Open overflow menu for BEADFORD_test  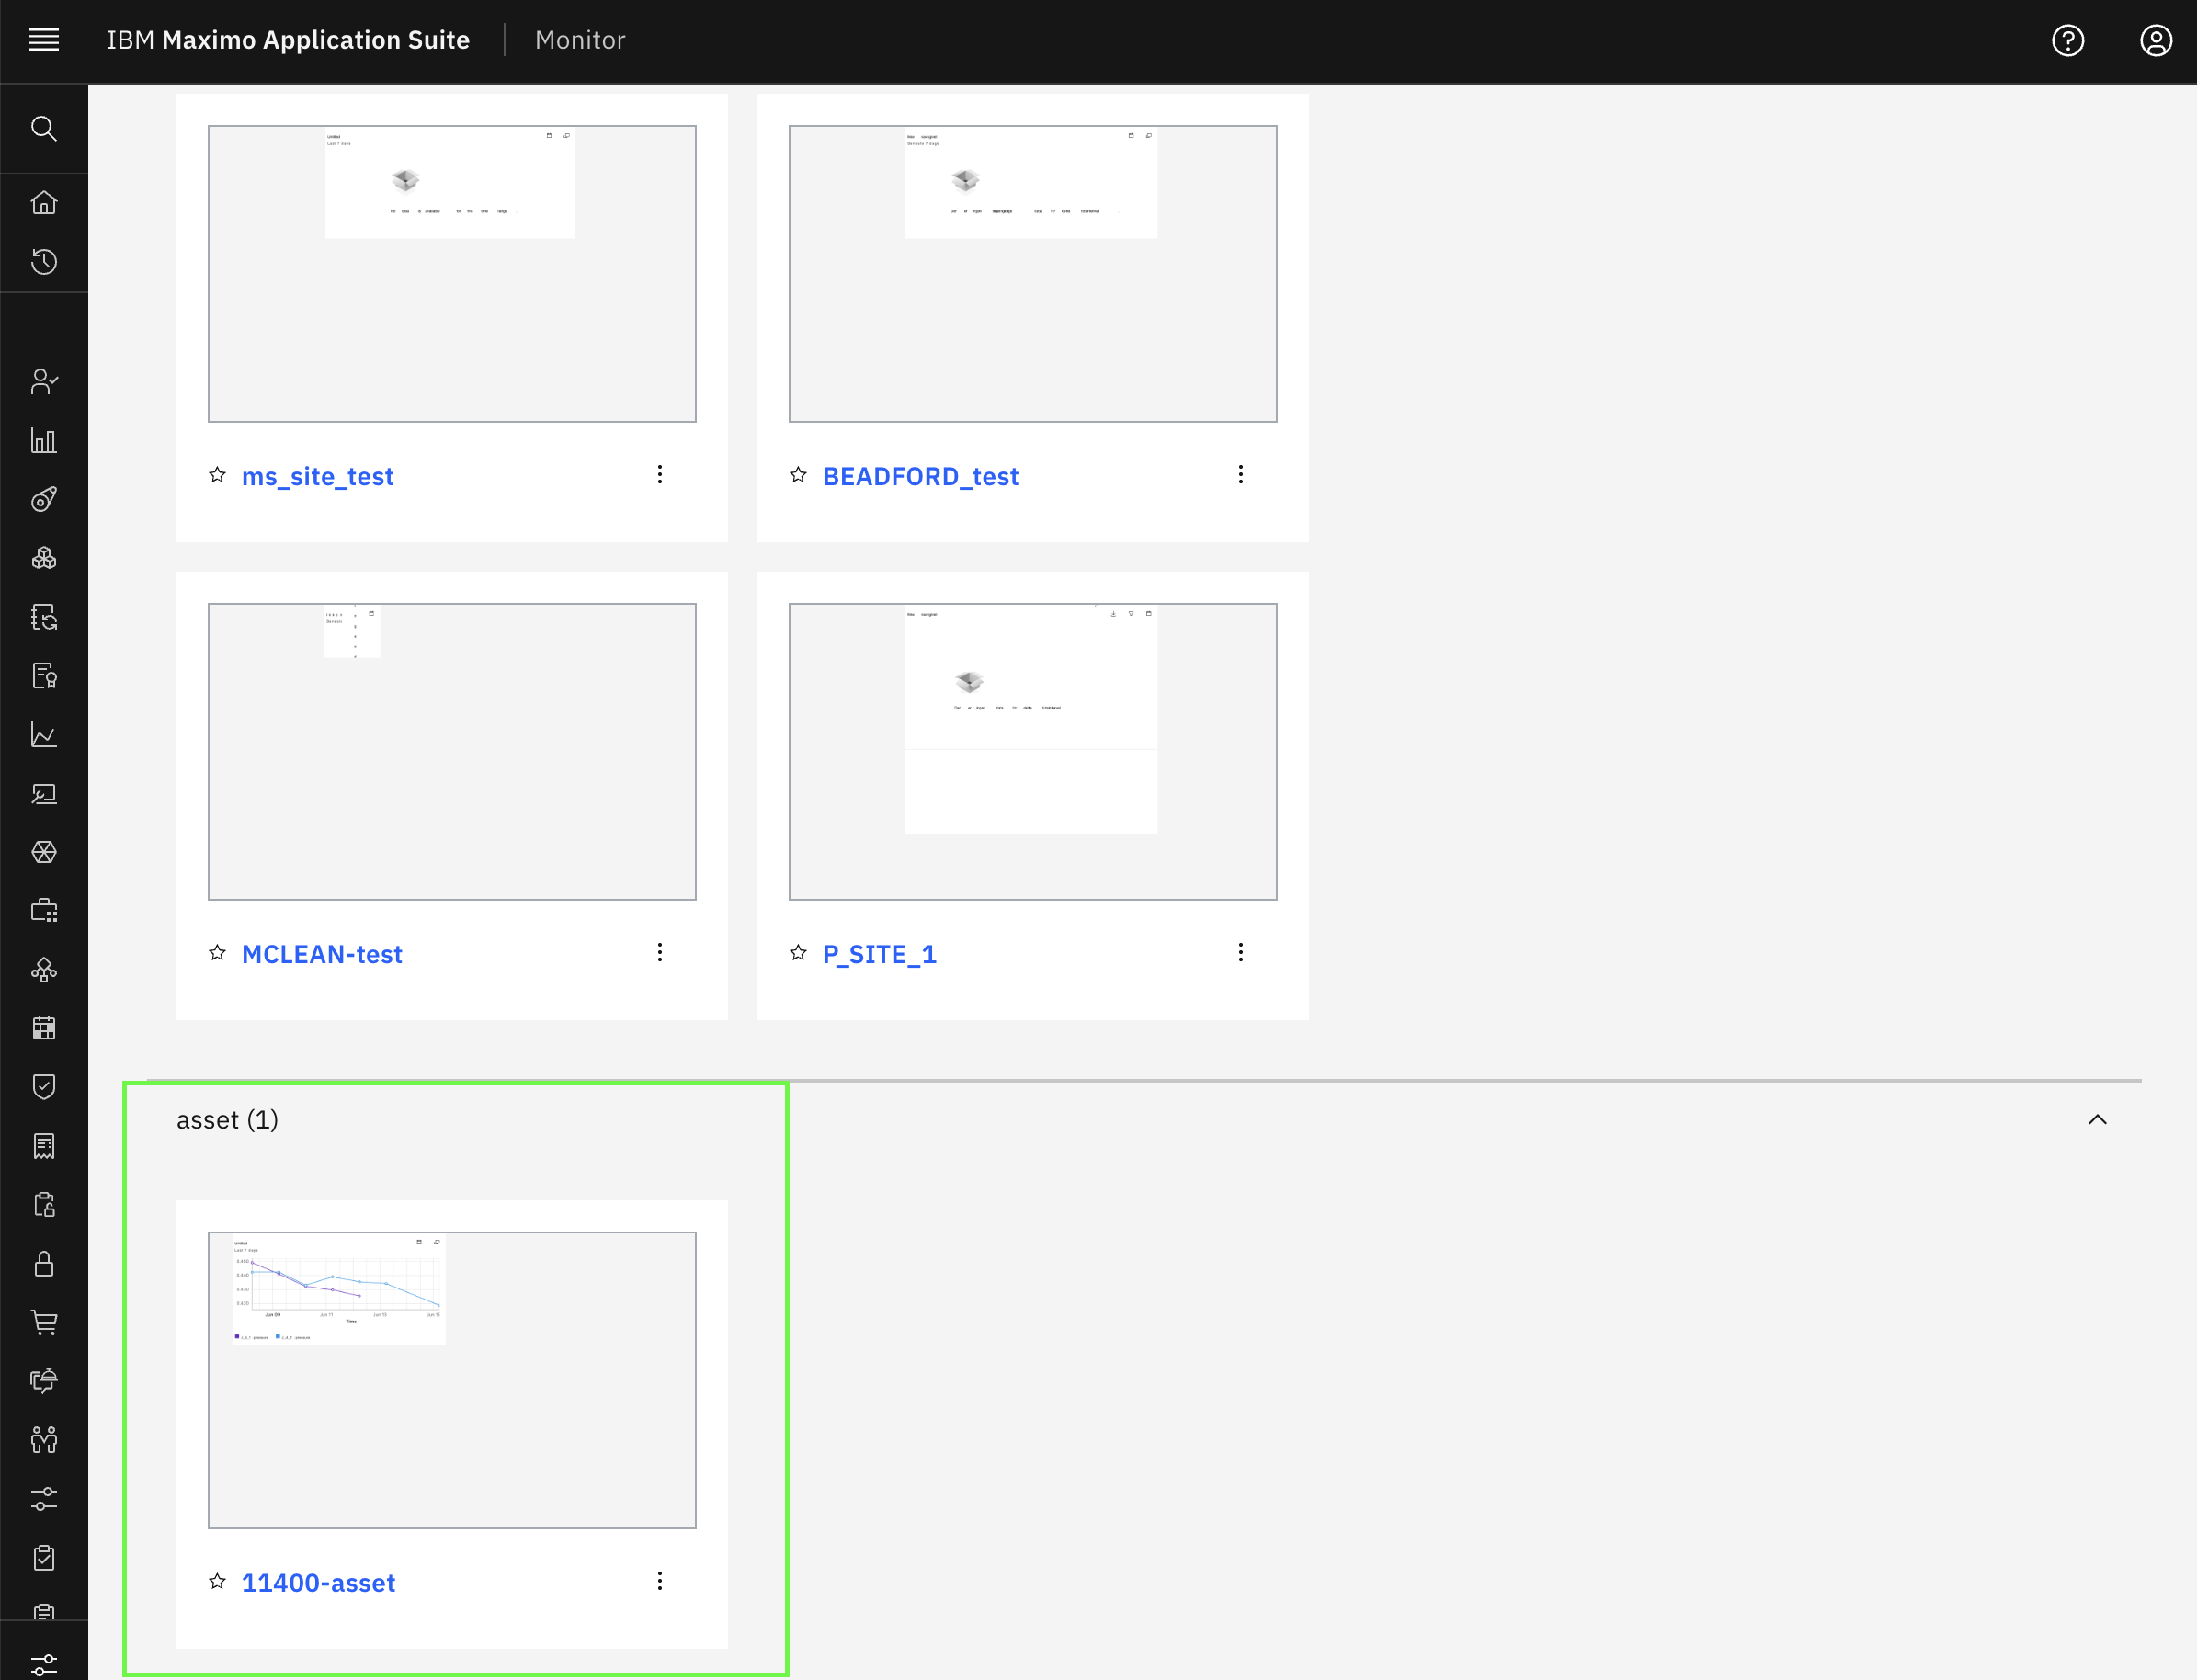tap(1241, 475)
